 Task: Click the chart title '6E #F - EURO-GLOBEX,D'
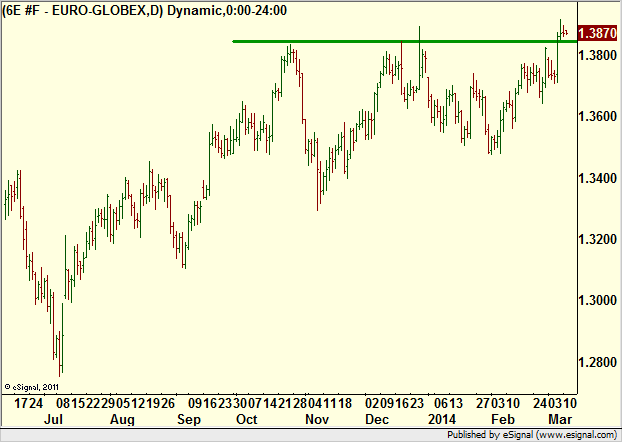tap(83, 10)
